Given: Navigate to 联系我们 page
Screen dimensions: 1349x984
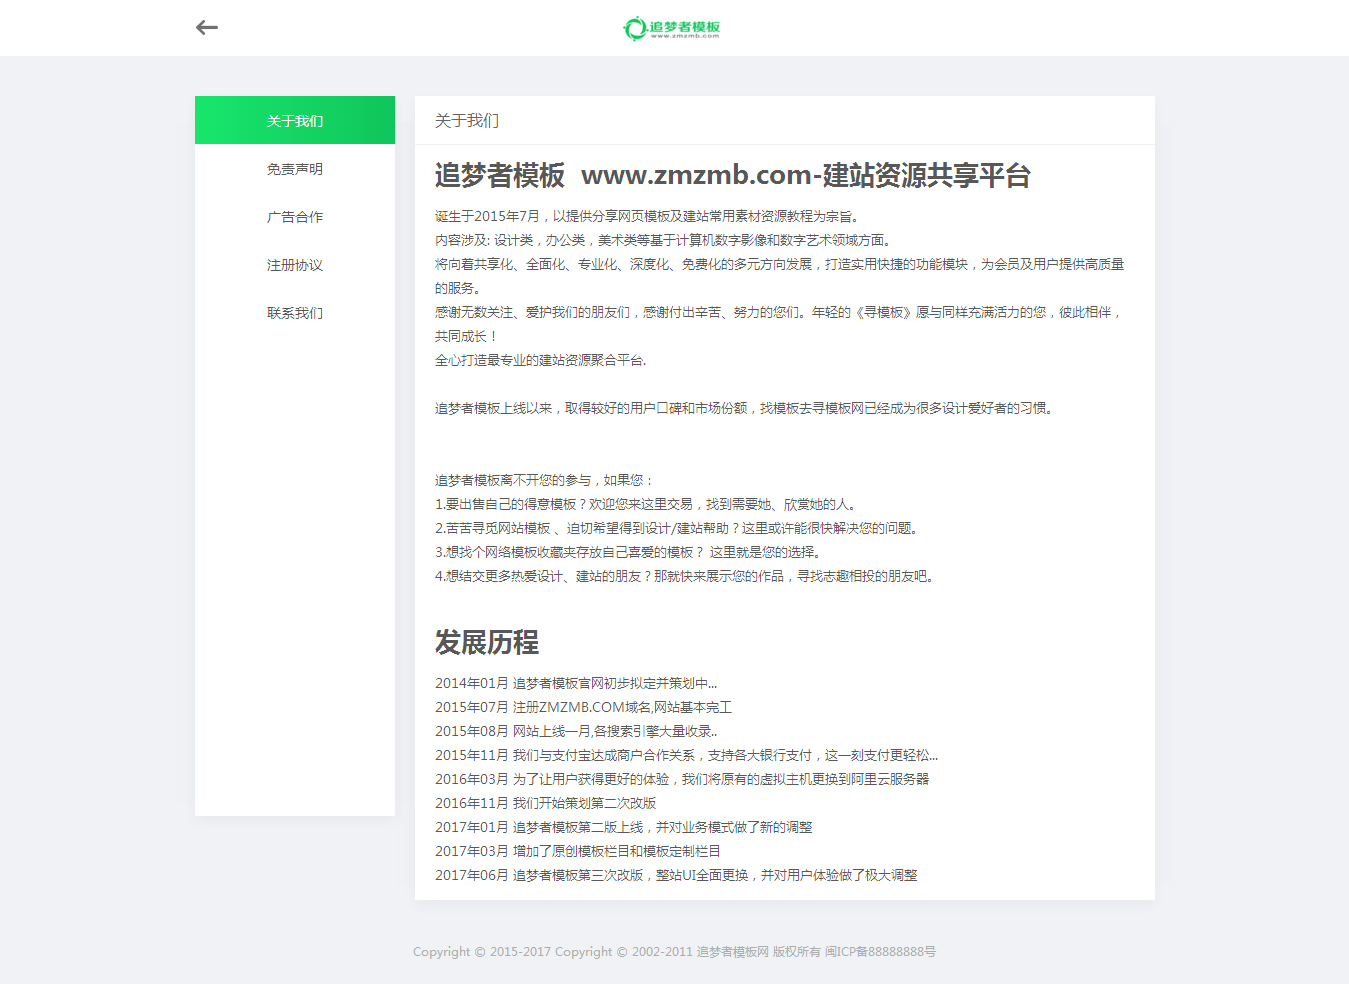Looking at the screenshot, I should point(295,313).
